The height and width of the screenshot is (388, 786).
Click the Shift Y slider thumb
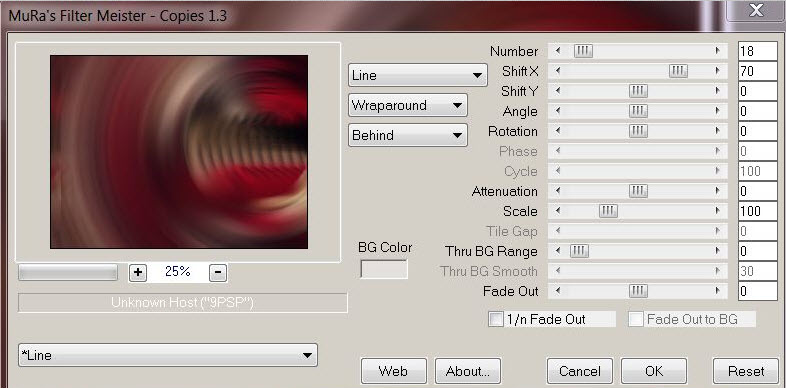[638, 91]
